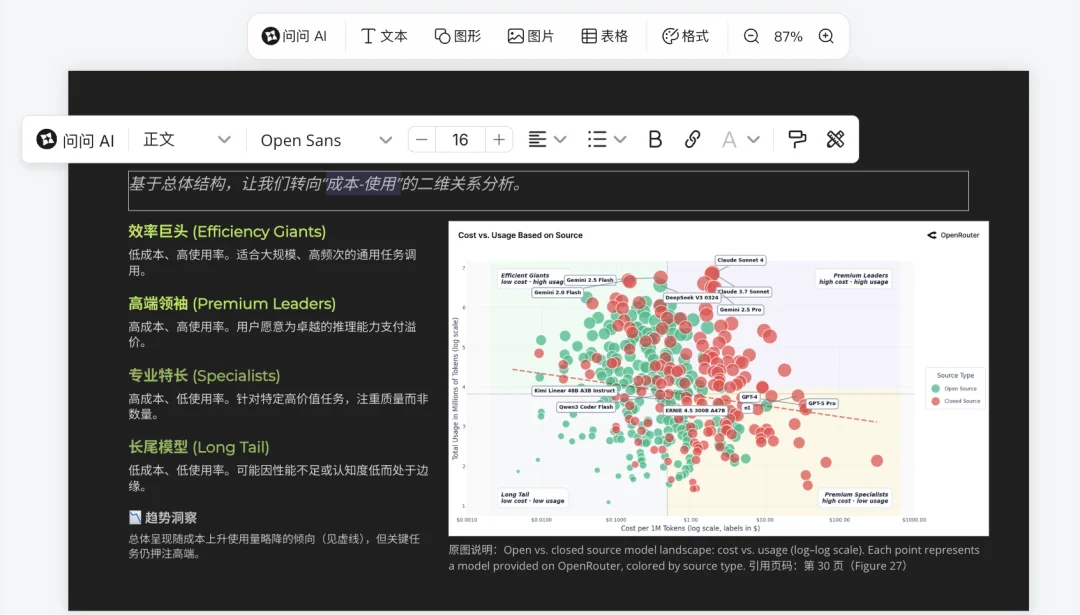
Task: Click the scissors icon in the toolbar
Action: click(x=838, y=139)
